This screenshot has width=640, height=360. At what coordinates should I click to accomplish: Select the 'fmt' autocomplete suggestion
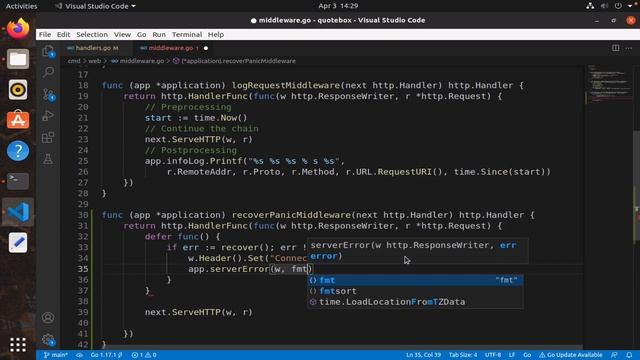tap(415, 280)
